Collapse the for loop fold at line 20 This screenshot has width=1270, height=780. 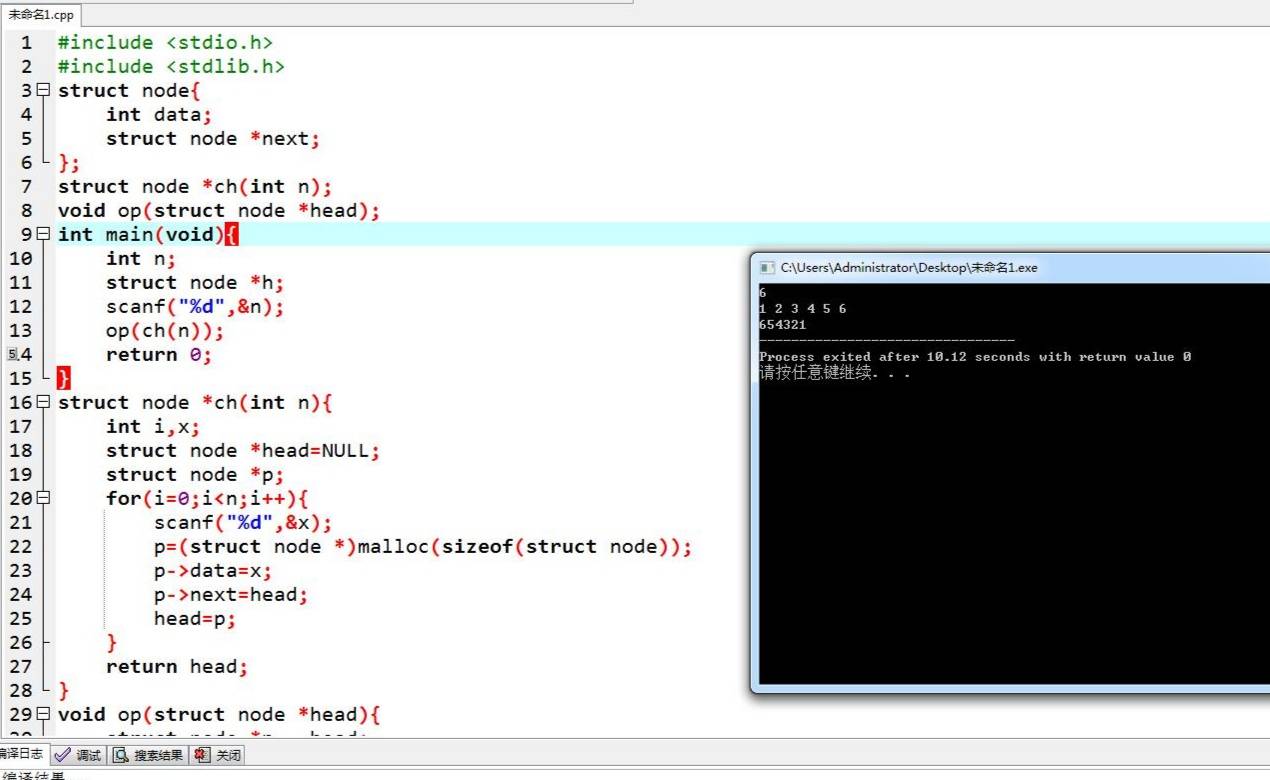pyautogui.click(x=42, y=498)
